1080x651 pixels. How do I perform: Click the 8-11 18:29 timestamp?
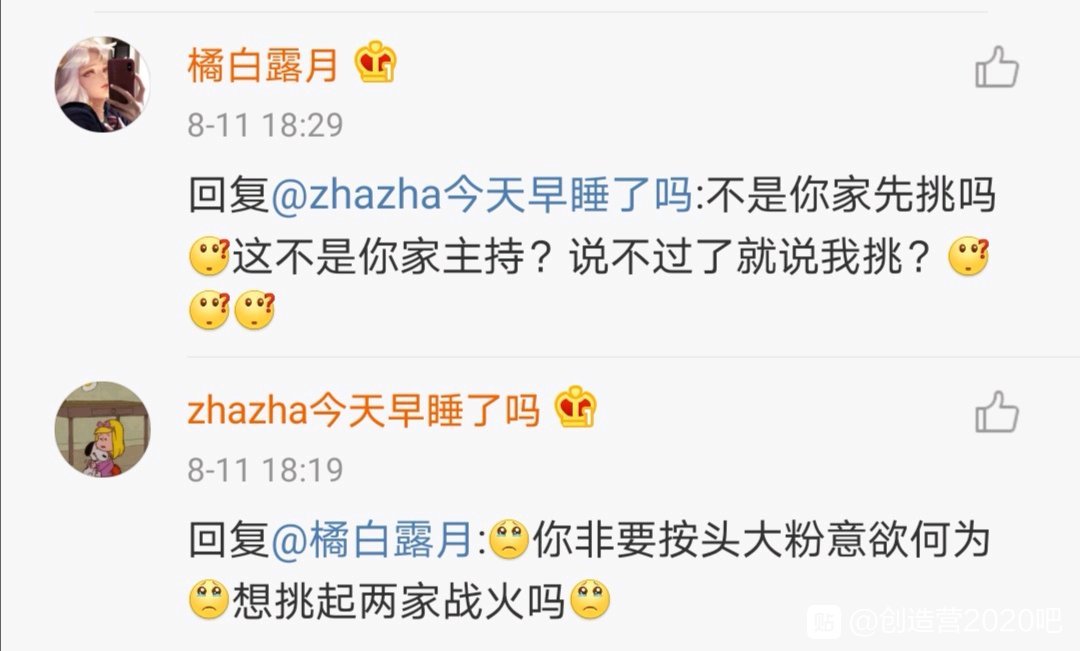pos(265,125)
